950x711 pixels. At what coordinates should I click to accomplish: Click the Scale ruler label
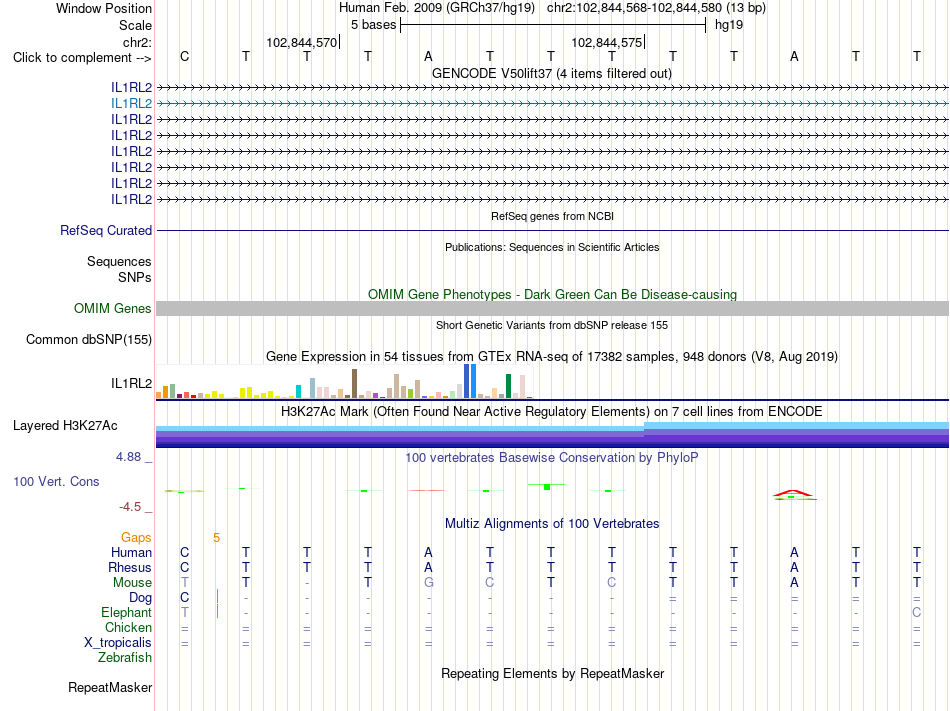[x=135, y=25]
